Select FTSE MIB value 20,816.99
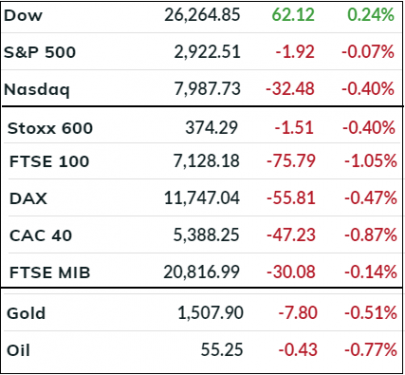 pos(201,273)
